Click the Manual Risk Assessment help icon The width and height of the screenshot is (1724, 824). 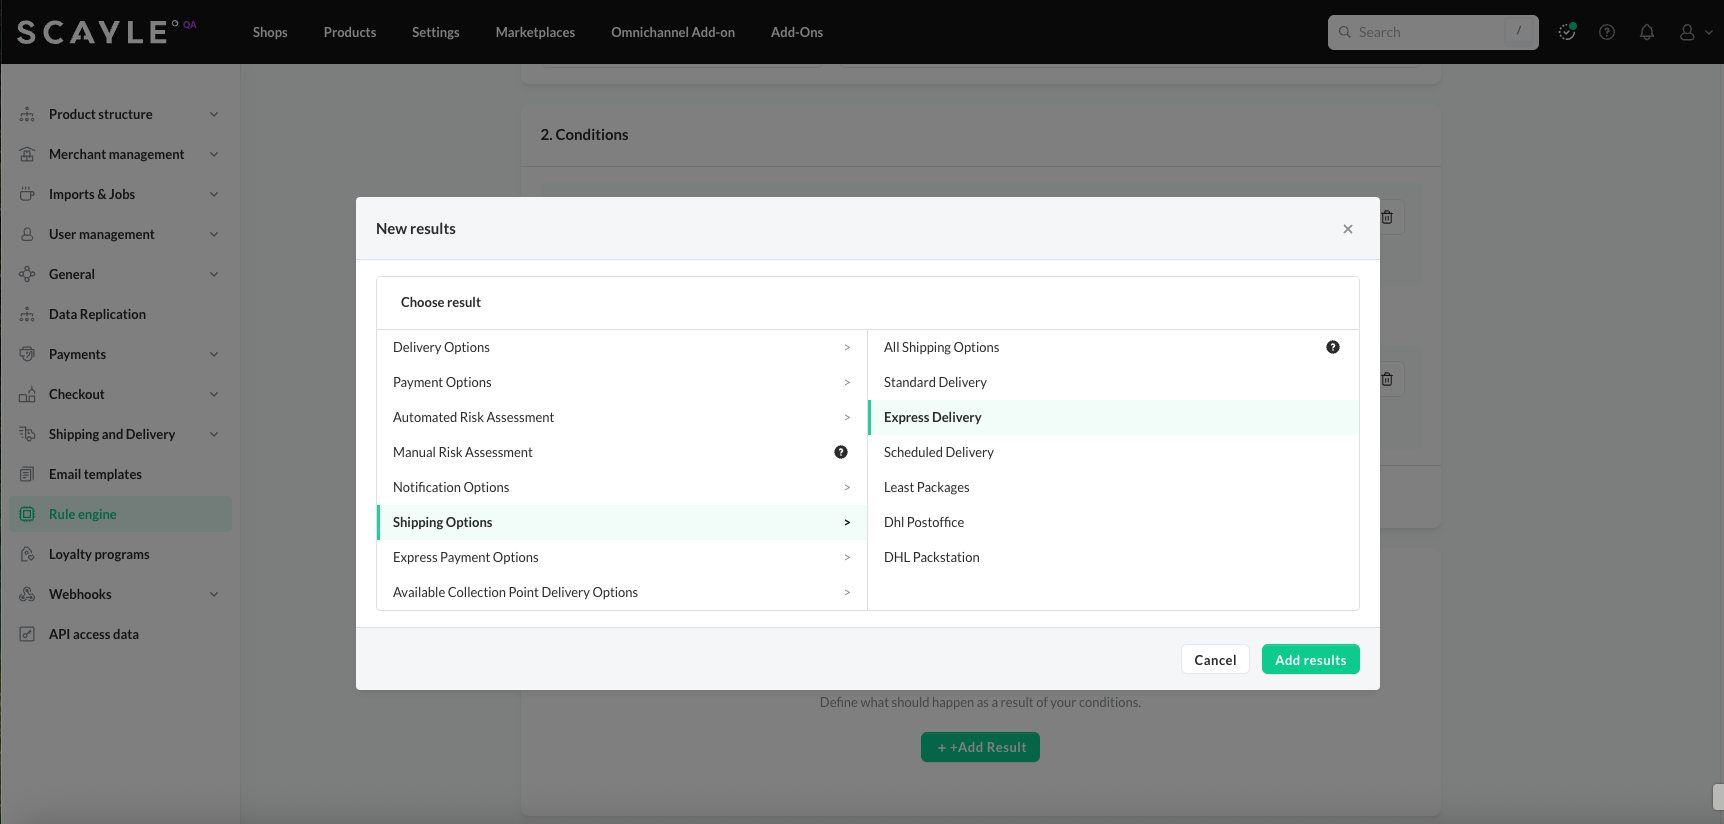pos(840,452)
